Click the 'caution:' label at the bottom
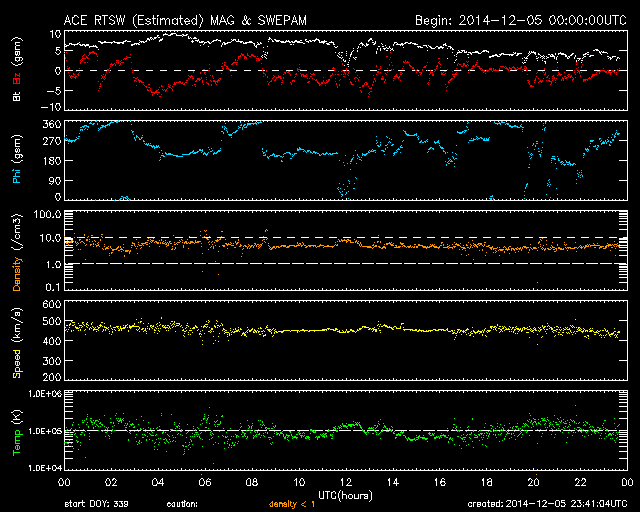The image size is (640, 512). point(183,505)
